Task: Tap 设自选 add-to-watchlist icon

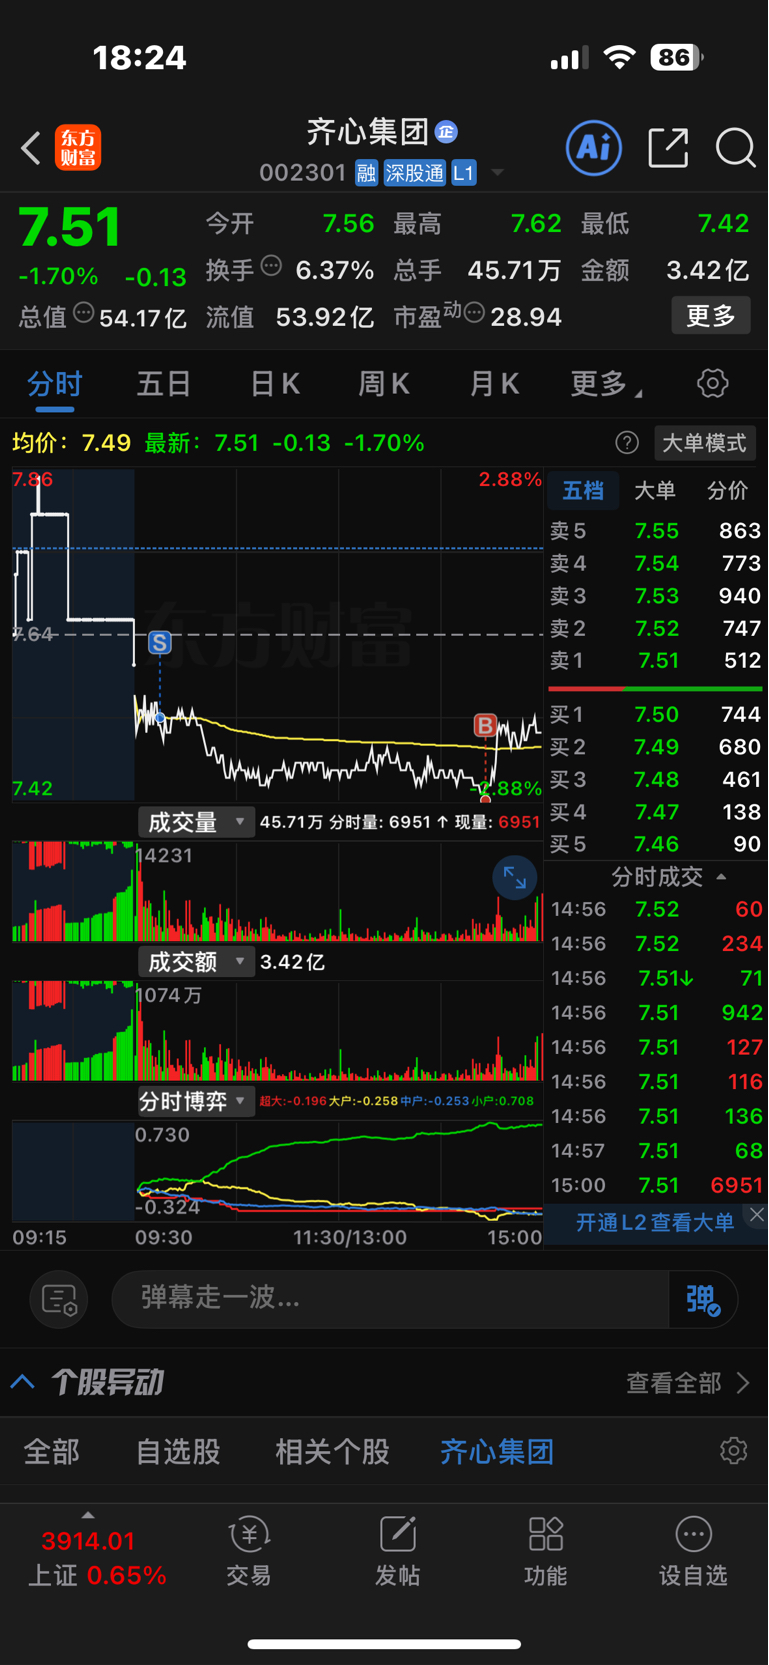Action: coord(693,1552)
